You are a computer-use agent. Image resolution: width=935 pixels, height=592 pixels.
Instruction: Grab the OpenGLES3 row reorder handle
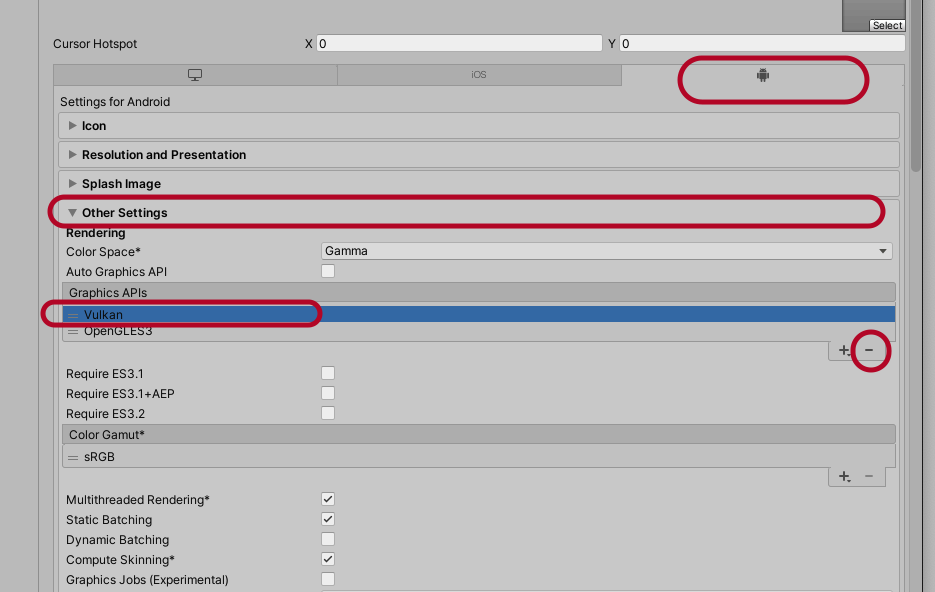point(73,331)
